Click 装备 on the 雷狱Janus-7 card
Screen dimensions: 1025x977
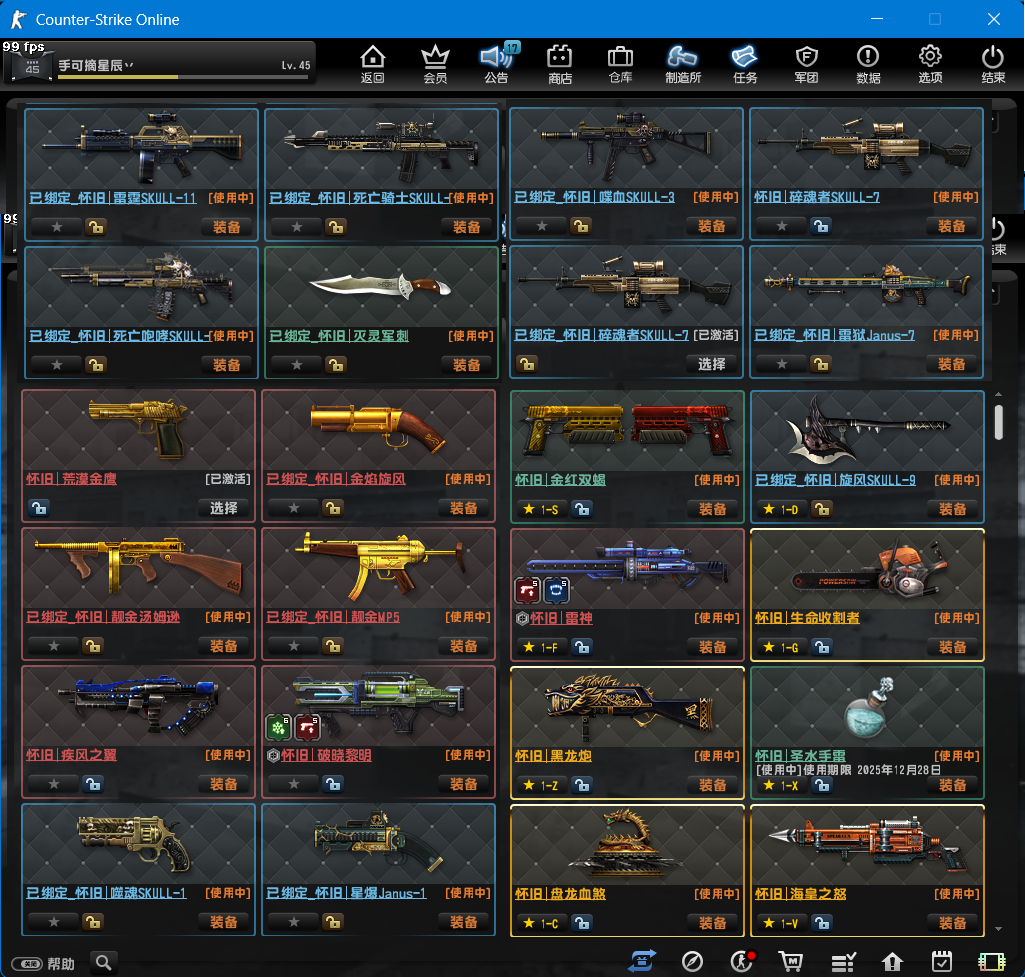pyautogui.click(x=952, y=364)
